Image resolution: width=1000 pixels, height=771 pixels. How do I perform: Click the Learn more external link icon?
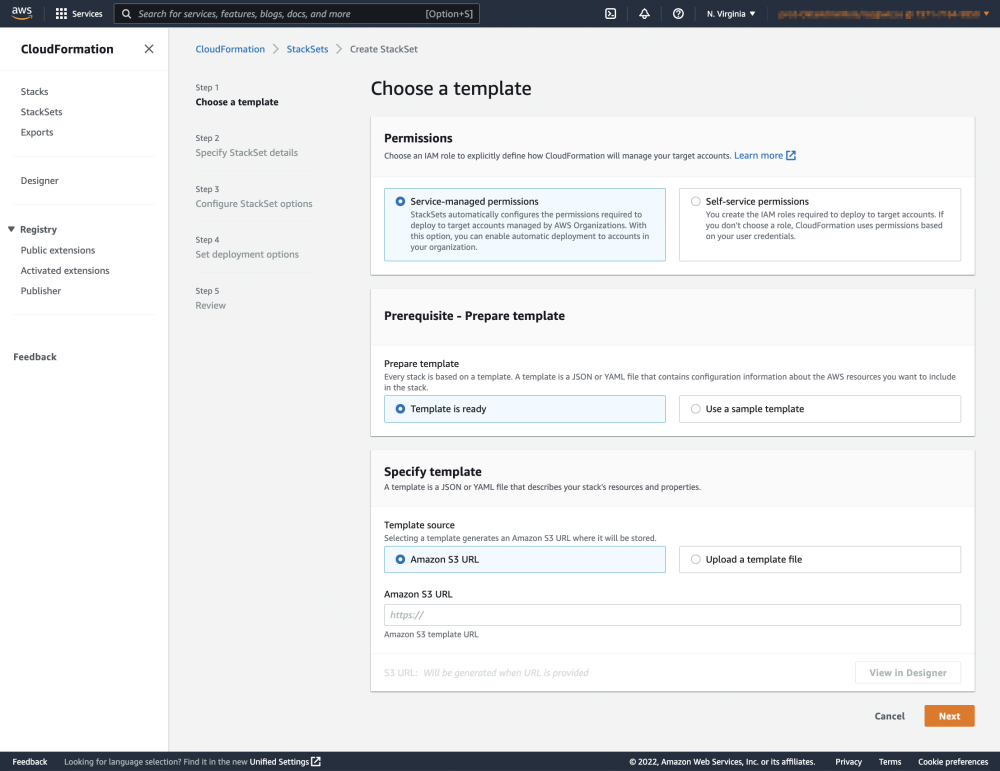coord(791,156)
